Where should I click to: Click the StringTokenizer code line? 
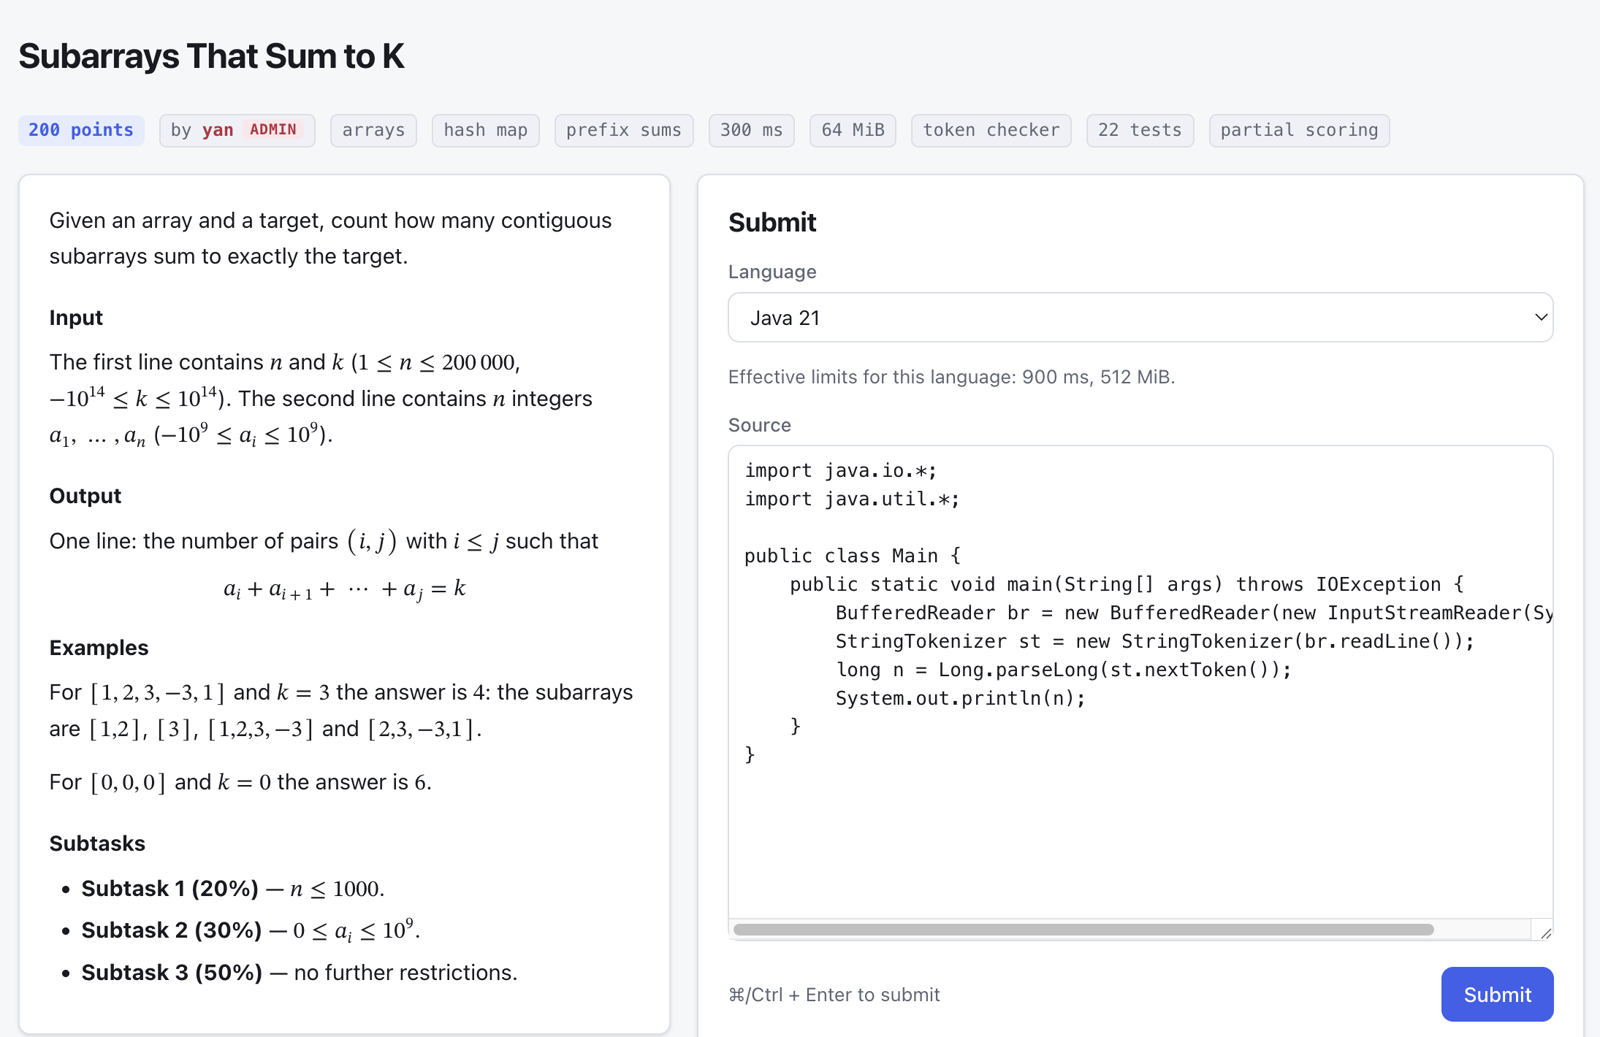[x=1155, y=641]
